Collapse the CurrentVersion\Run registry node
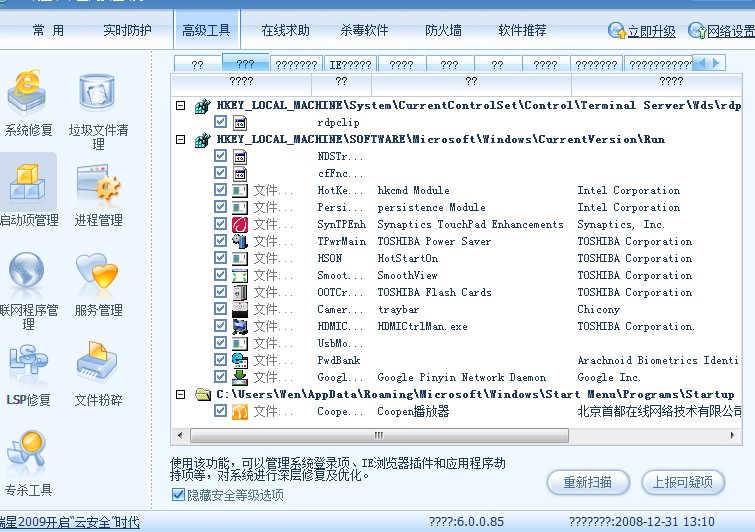 pyautogui.click(x=181, y=140)
